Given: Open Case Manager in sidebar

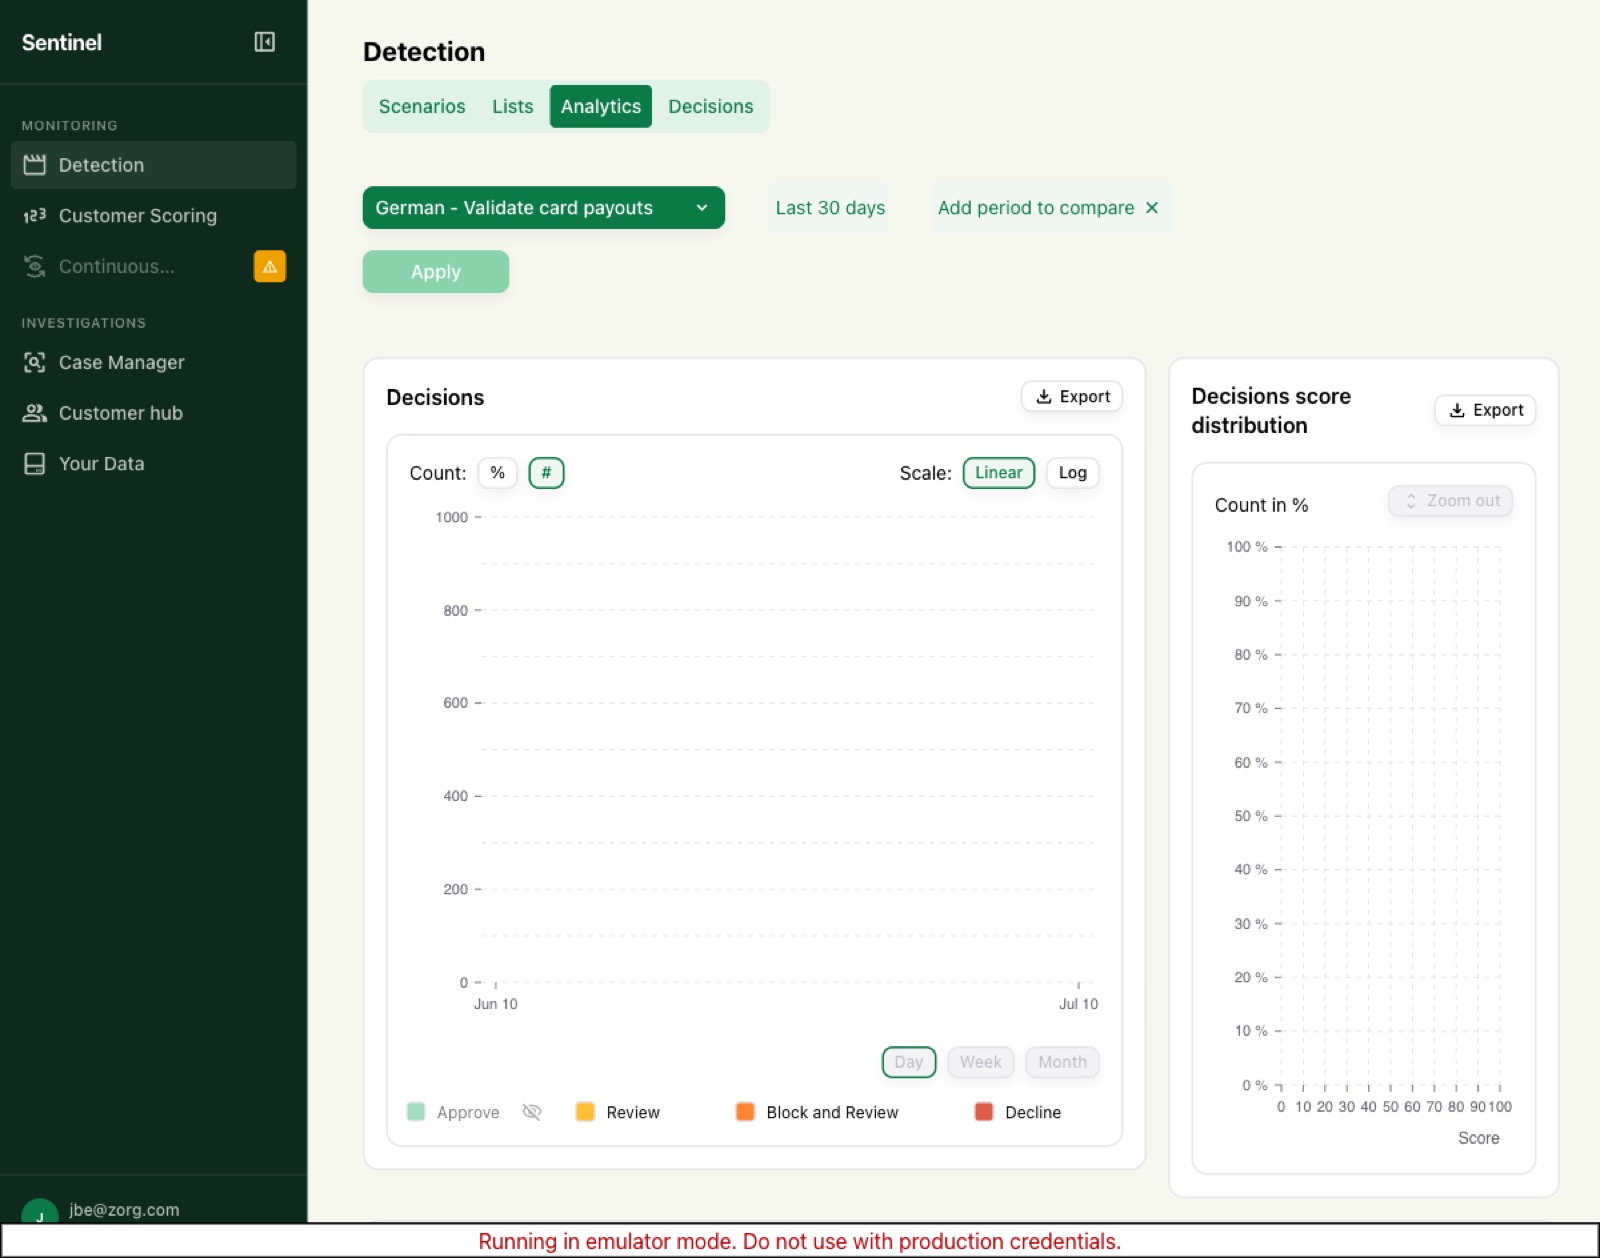Looking at the screenshot, I should 153,362.
